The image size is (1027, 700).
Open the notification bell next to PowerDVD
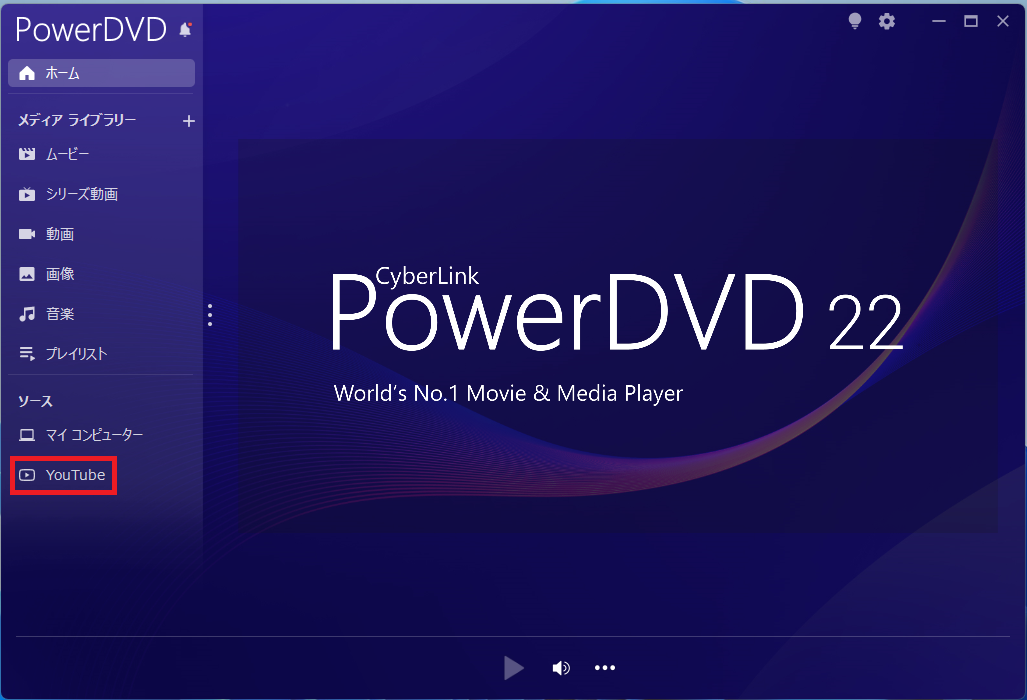[185, 29]
